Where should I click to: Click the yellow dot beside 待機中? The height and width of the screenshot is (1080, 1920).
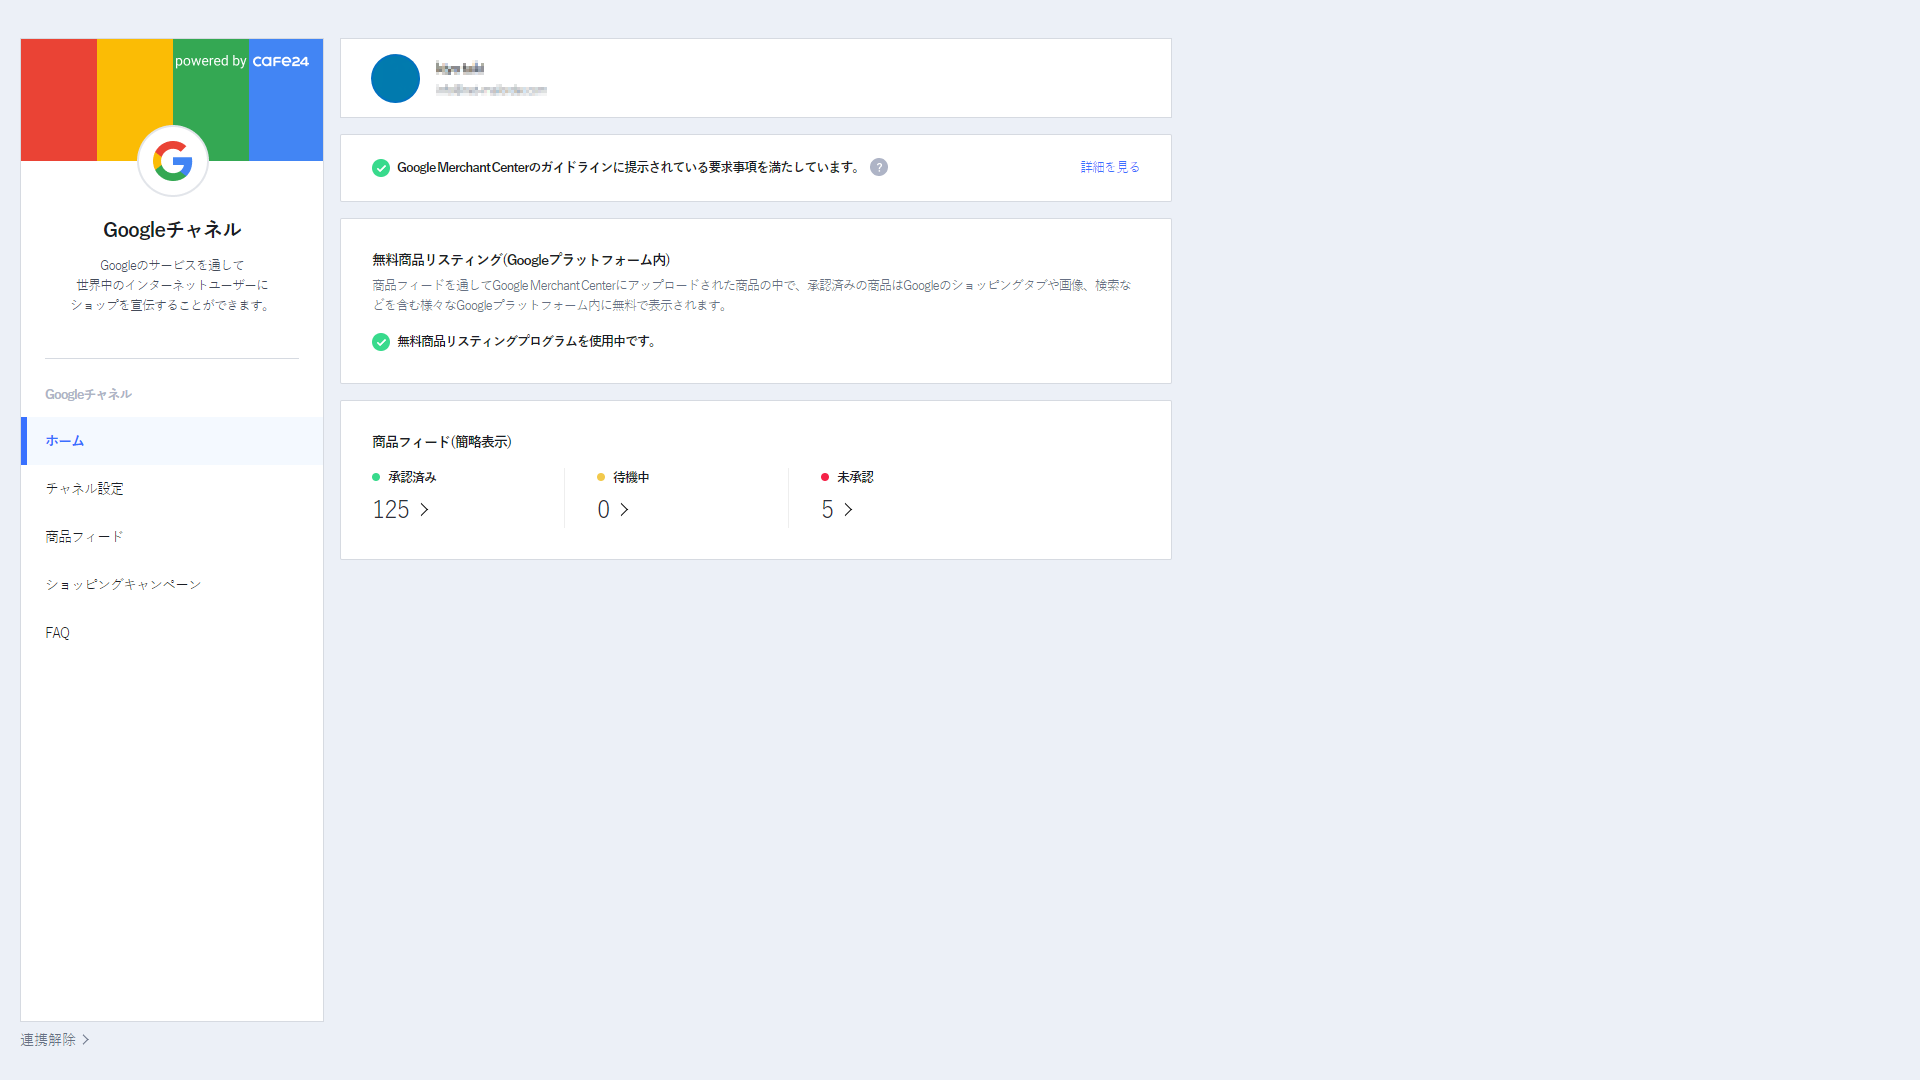(x=601, y=478)
